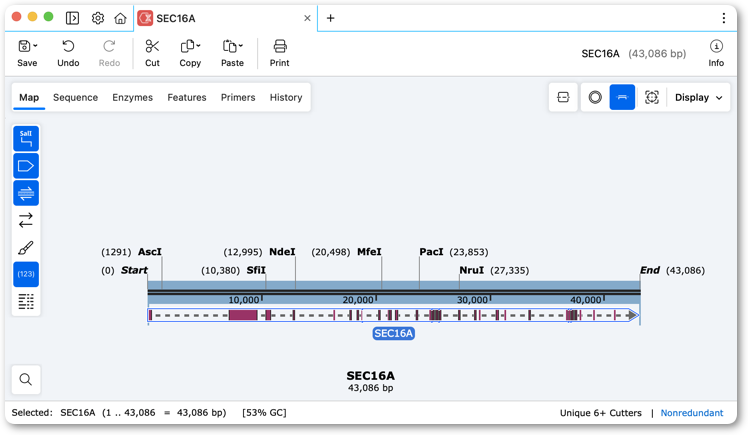Toggle the sidebar panel icon
The height and width of the screenshot is (435, 748).
(x=73, y=18)
